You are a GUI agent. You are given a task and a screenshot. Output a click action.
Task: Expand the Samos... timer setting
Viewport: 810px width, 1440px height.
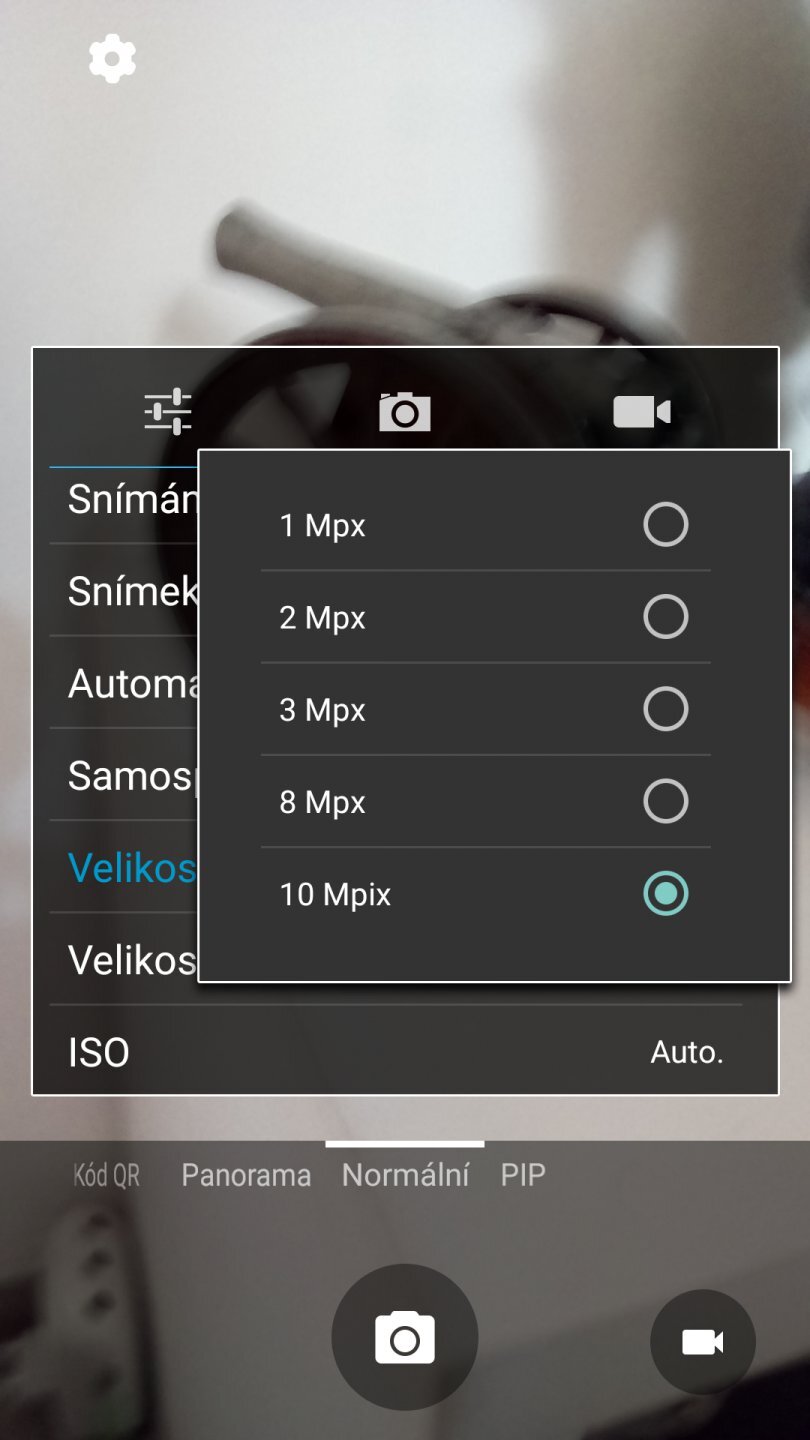click(128, 776)
